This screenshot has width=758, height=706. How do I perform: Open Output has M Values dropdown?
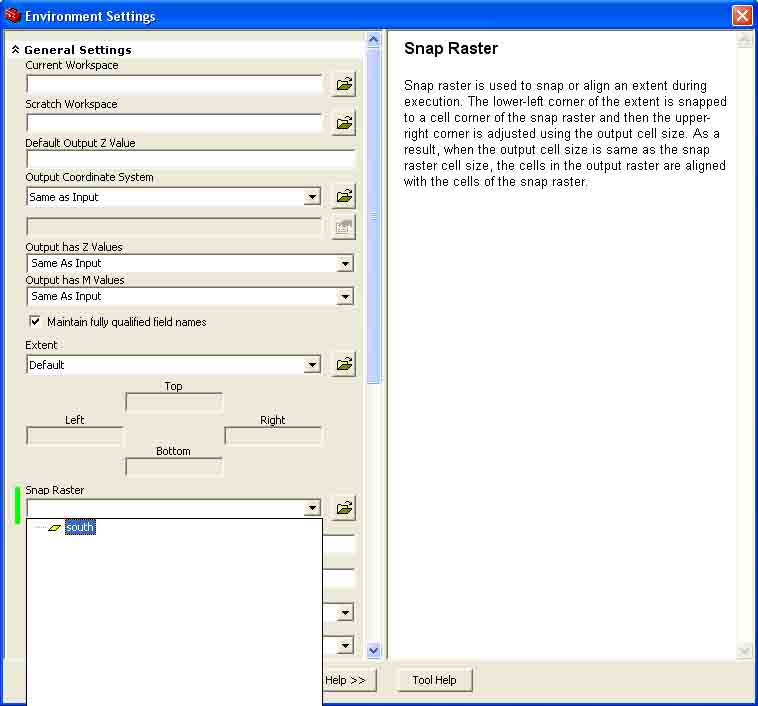pyautogui.click(x=345, y=296)
